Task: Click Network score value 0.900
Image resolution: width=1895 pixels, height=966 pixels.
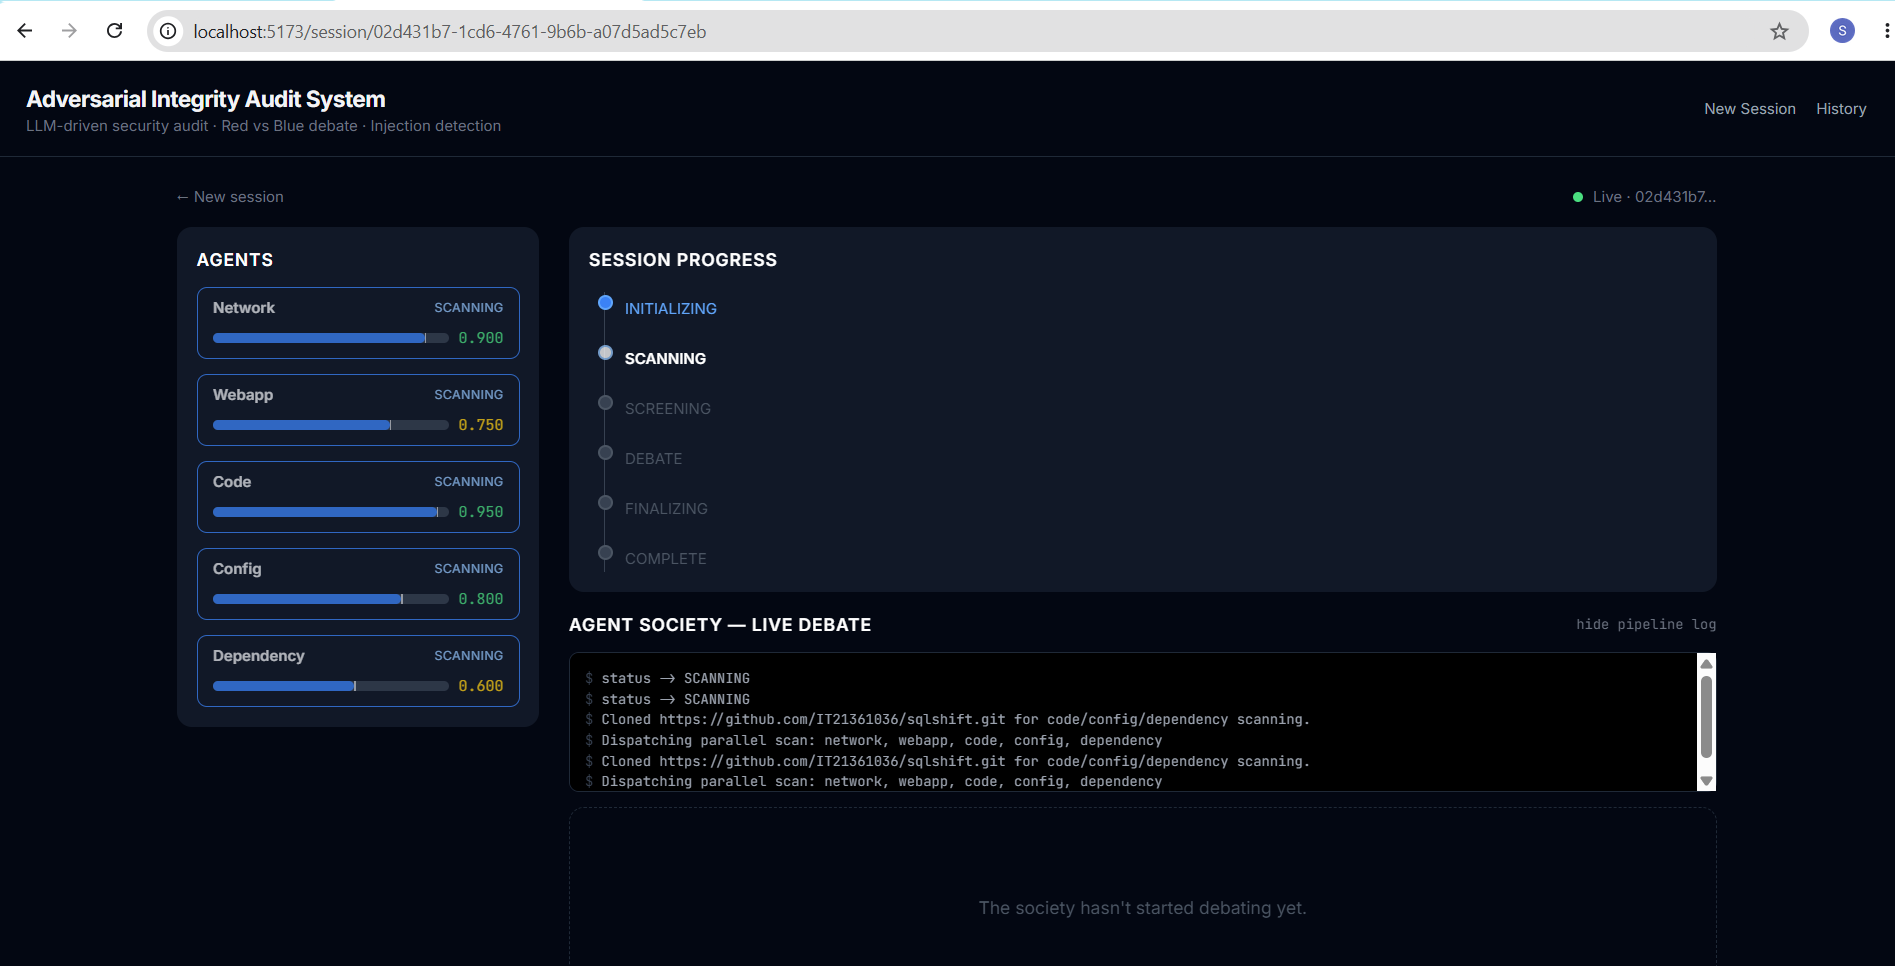Action: point(481,338)
